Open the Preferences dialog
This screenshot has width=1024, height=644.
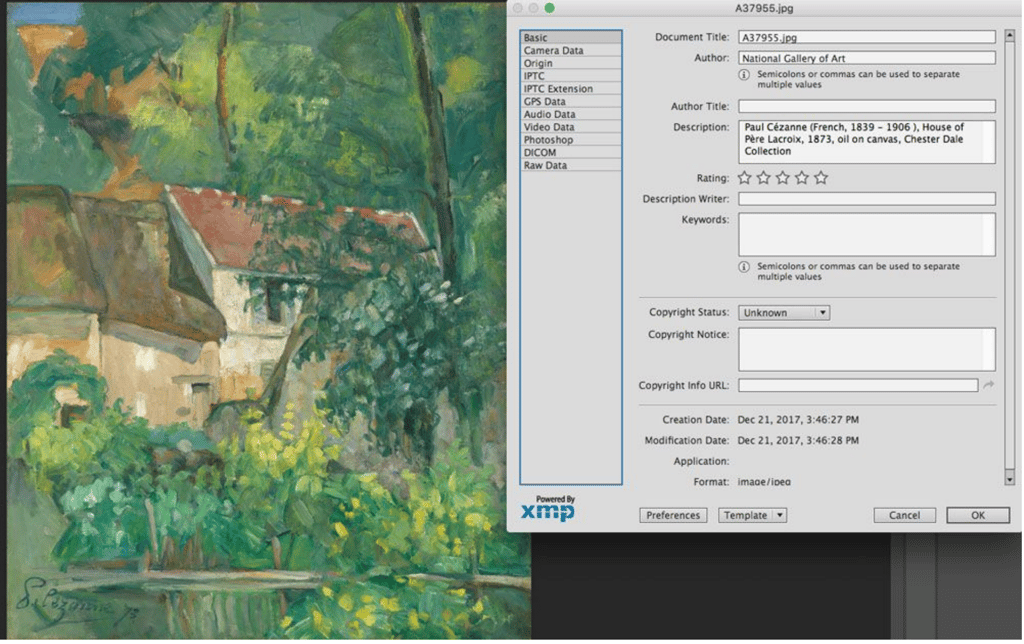coord(673,515)
